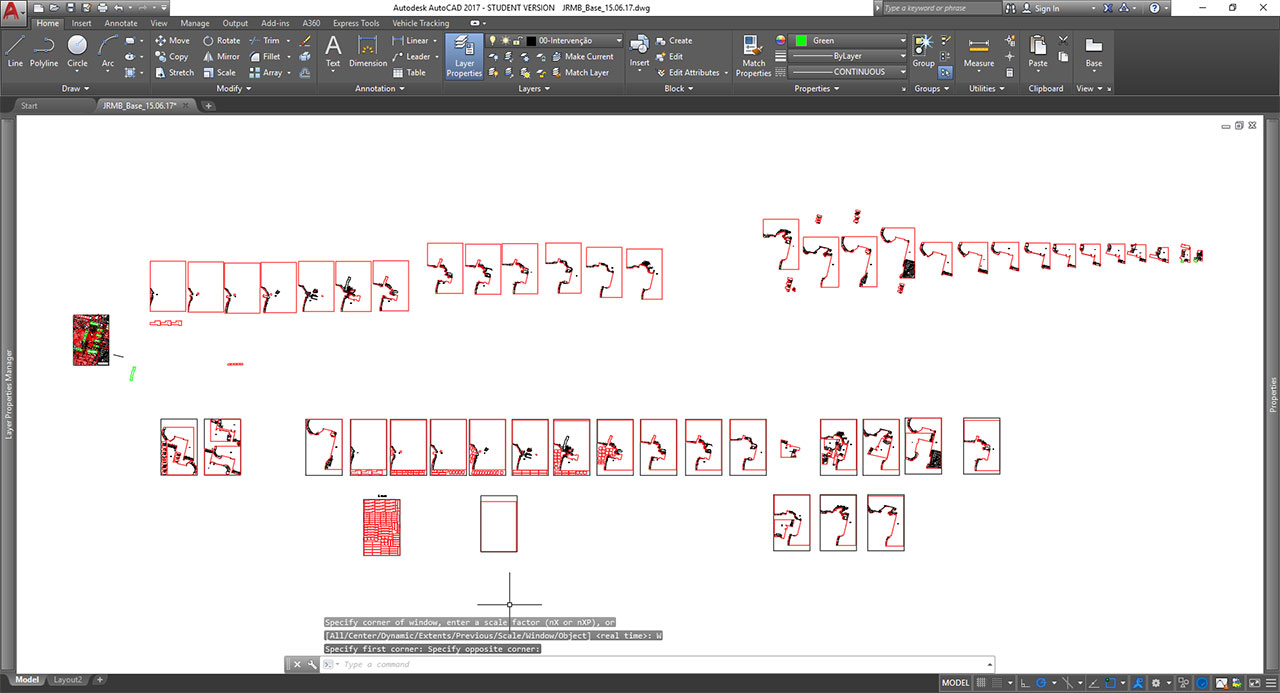Expand the Draw panel

(75, 88)
